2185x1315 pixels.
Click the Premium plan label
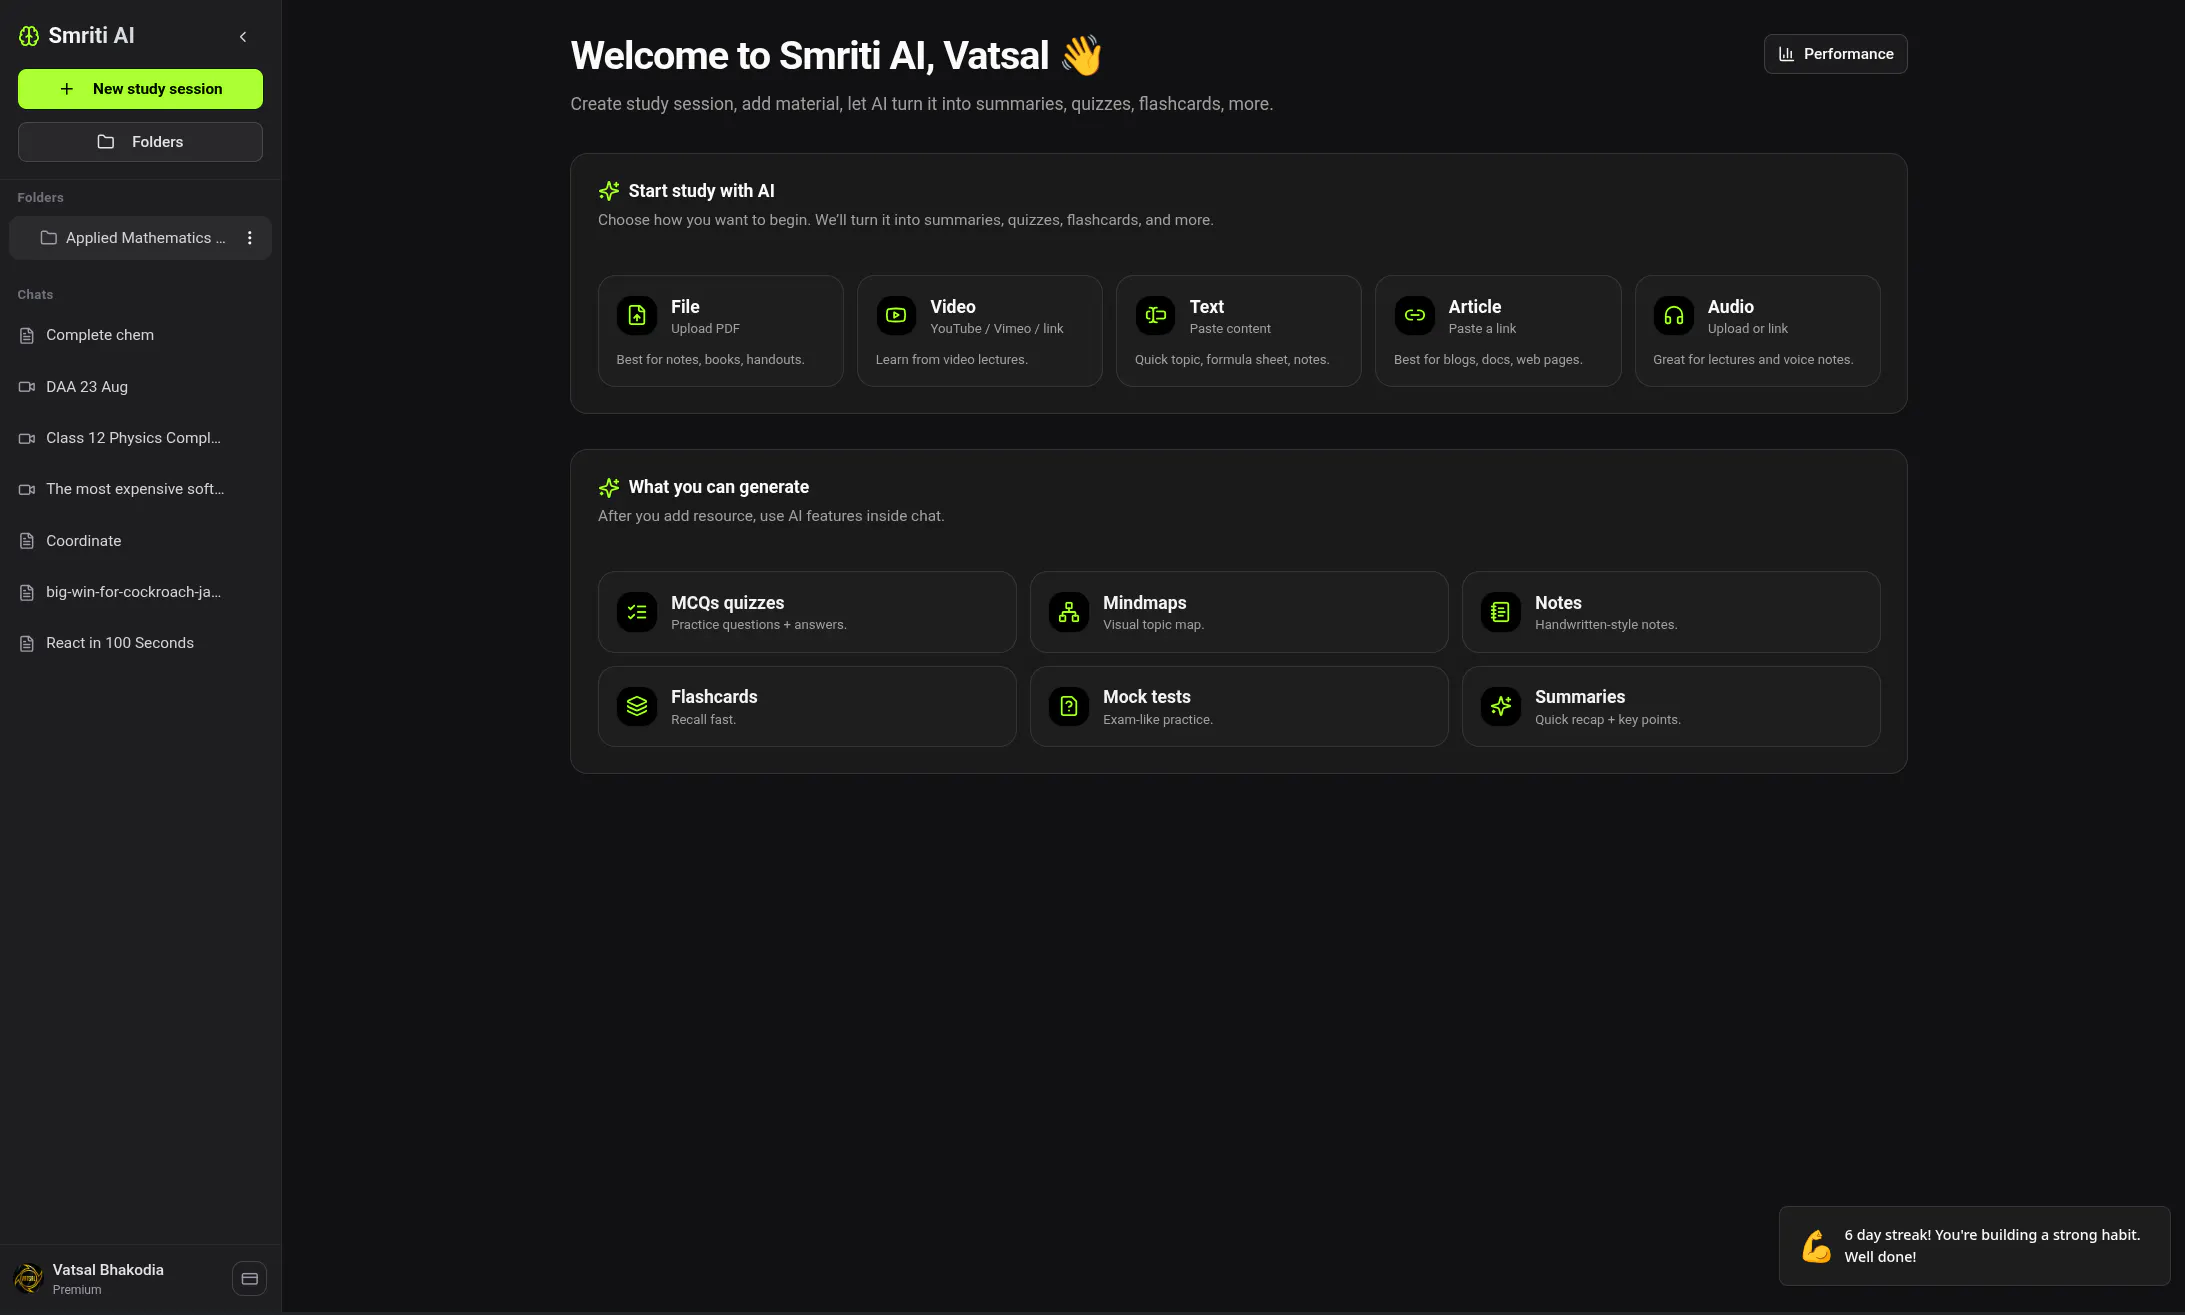coord(77,1290)
